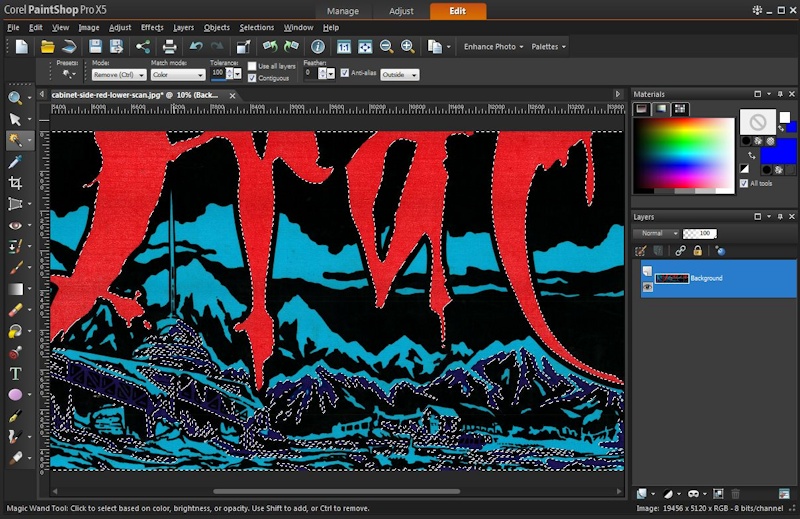This screenshot has height=519, width=800.
Task: Enable the Use all layers checkbox
Action: (252, 66)
